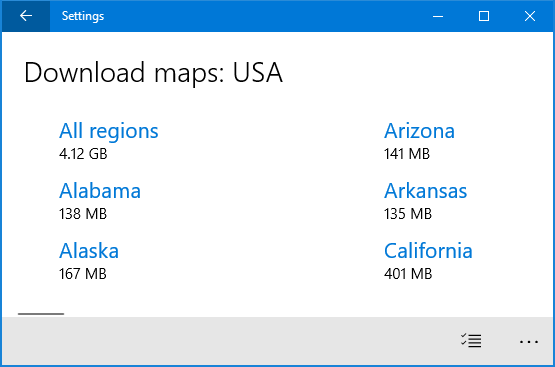Click the 167 MB size under Alaska
Screen dimensions: 555x367
coord(83,274)
